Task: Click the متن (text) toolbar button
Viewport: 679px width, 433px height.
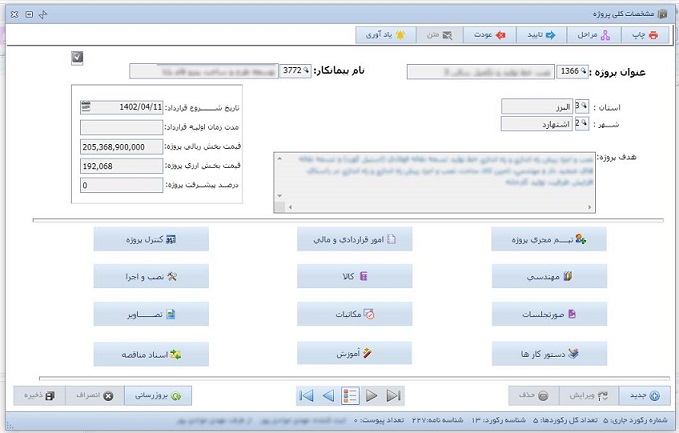Action: [440, 35]
